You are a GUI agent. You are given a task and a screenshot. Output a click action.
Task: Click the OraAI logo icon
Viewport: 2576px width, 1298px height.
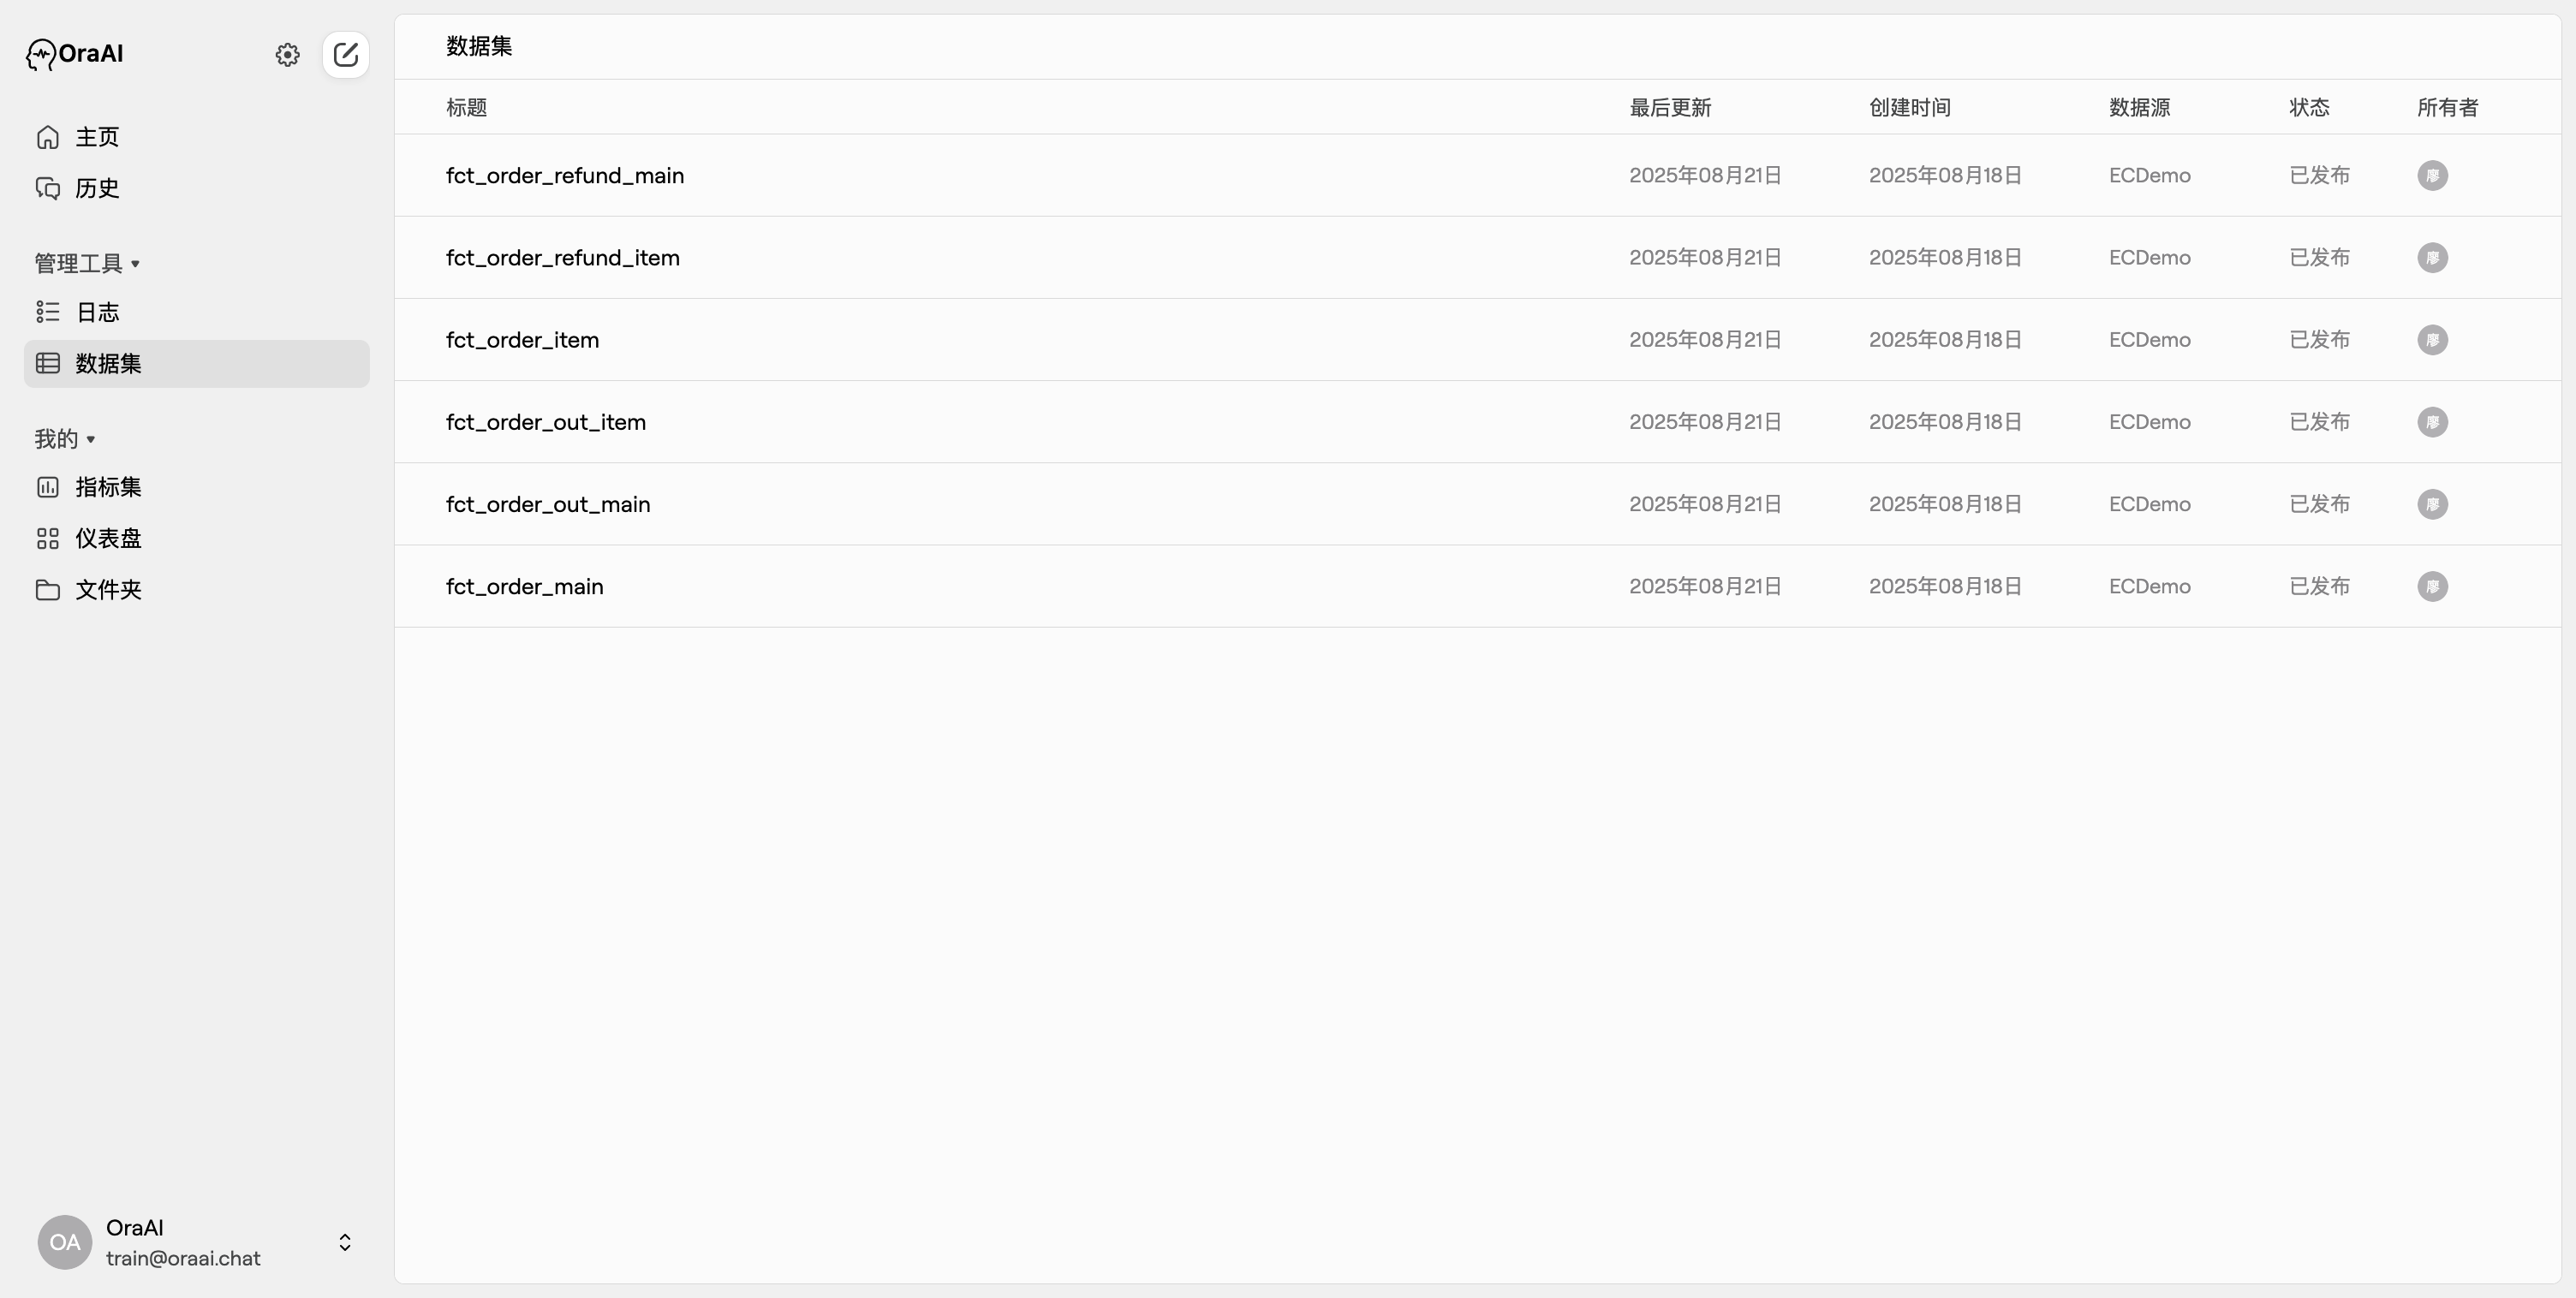click(x=41, y=54)
